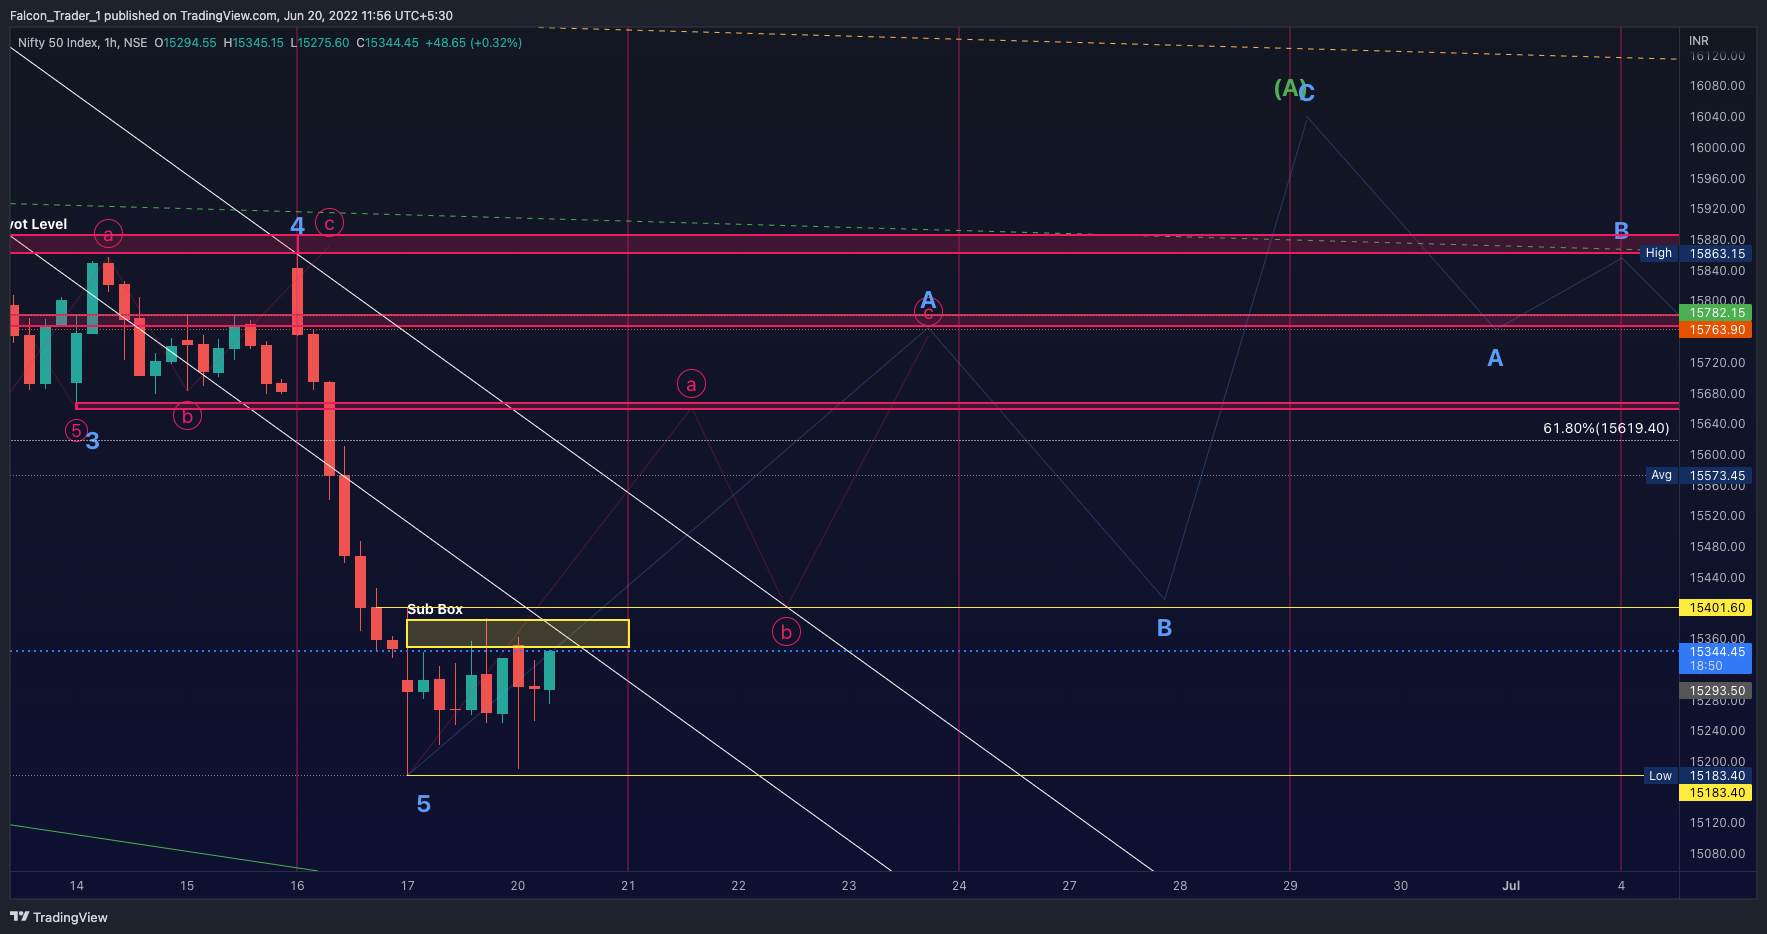The height and width of the screenshot is (934, 1767).
Task: Click date 20 on the time axis
Action: pos(518,886)
